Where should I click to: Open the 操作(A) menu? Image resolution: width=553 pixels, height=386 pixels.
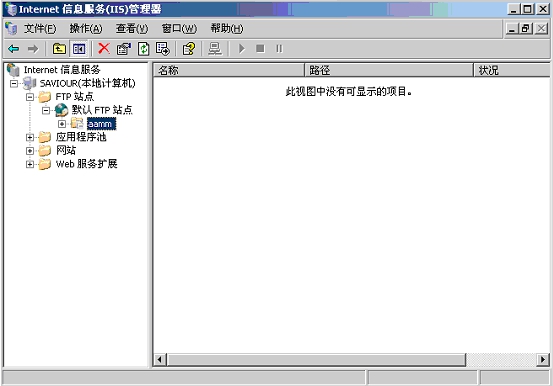click(86, 29)
